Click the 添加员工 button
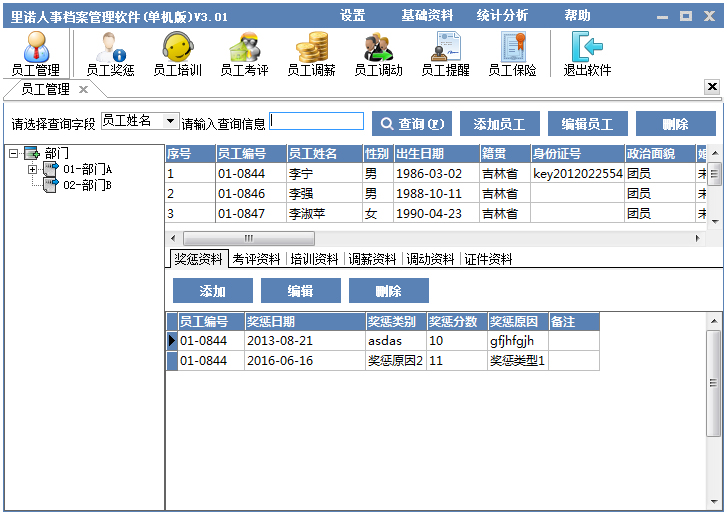This screenshot has width=727, height=514. coord(500,123)
